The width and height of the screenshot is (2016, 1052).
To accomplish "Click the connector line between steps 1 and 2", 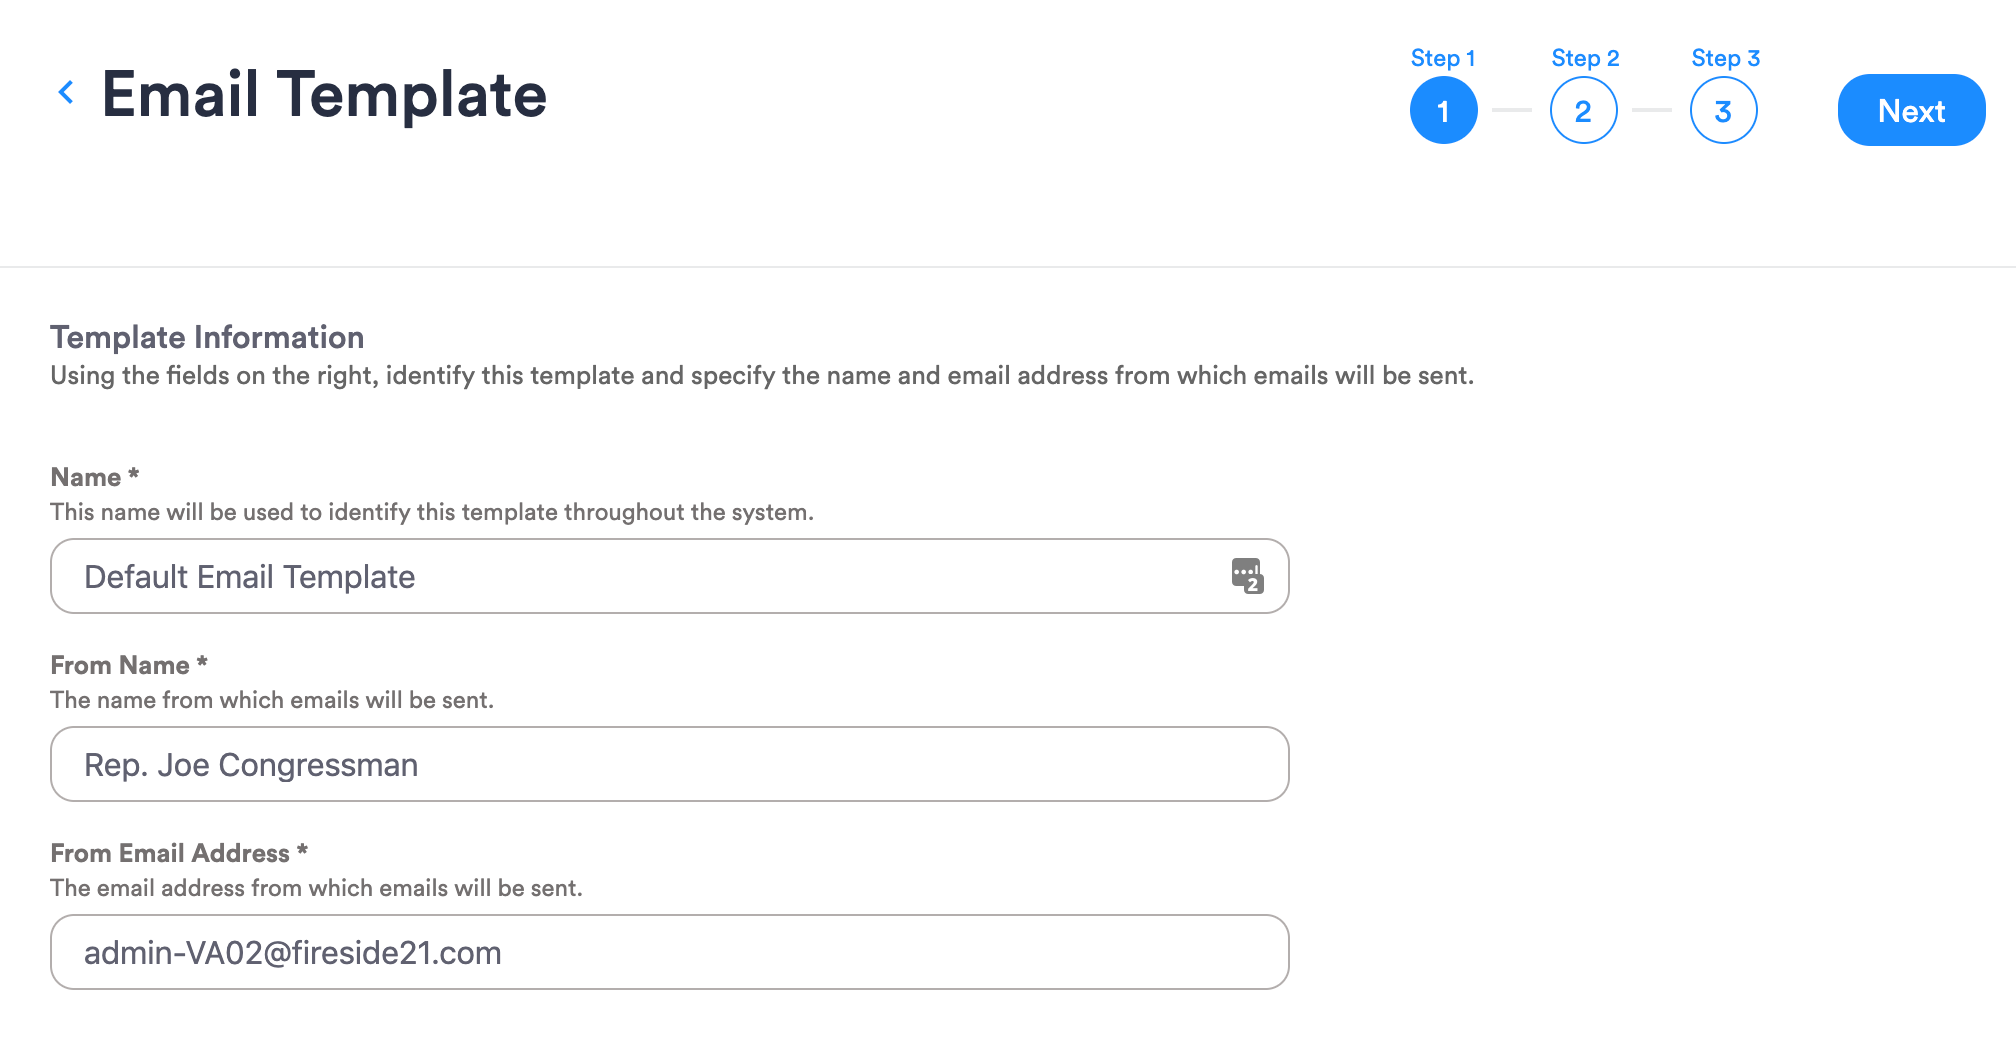I will [x=1512, y=110].
